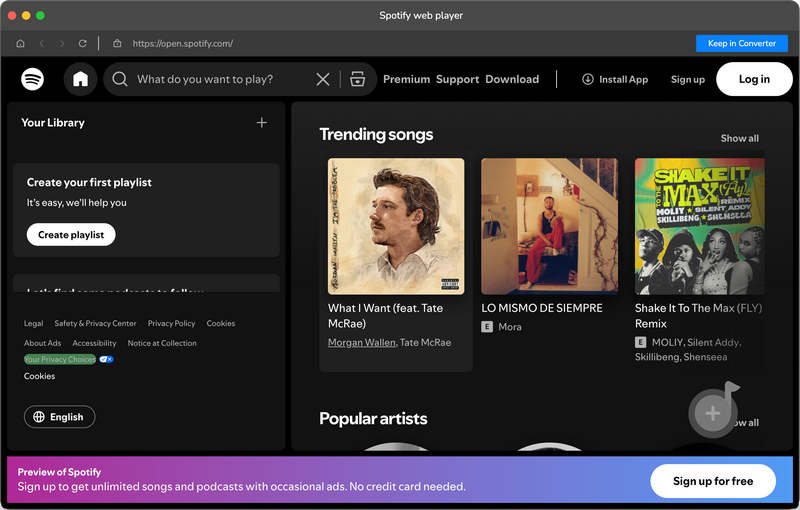
Task: Click the Create playlist button
Action: [x=71, y=235]
